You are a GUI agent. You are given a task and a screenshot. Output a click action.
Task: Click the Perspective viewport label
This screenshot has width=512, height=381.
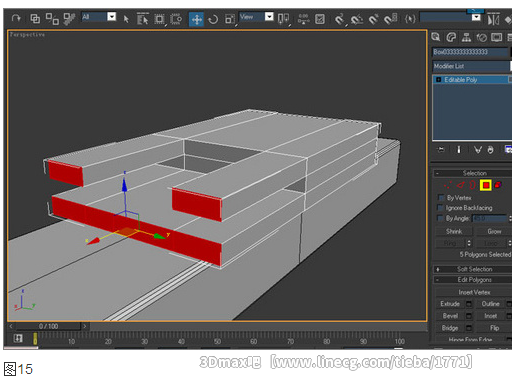(x=27, y=35)
